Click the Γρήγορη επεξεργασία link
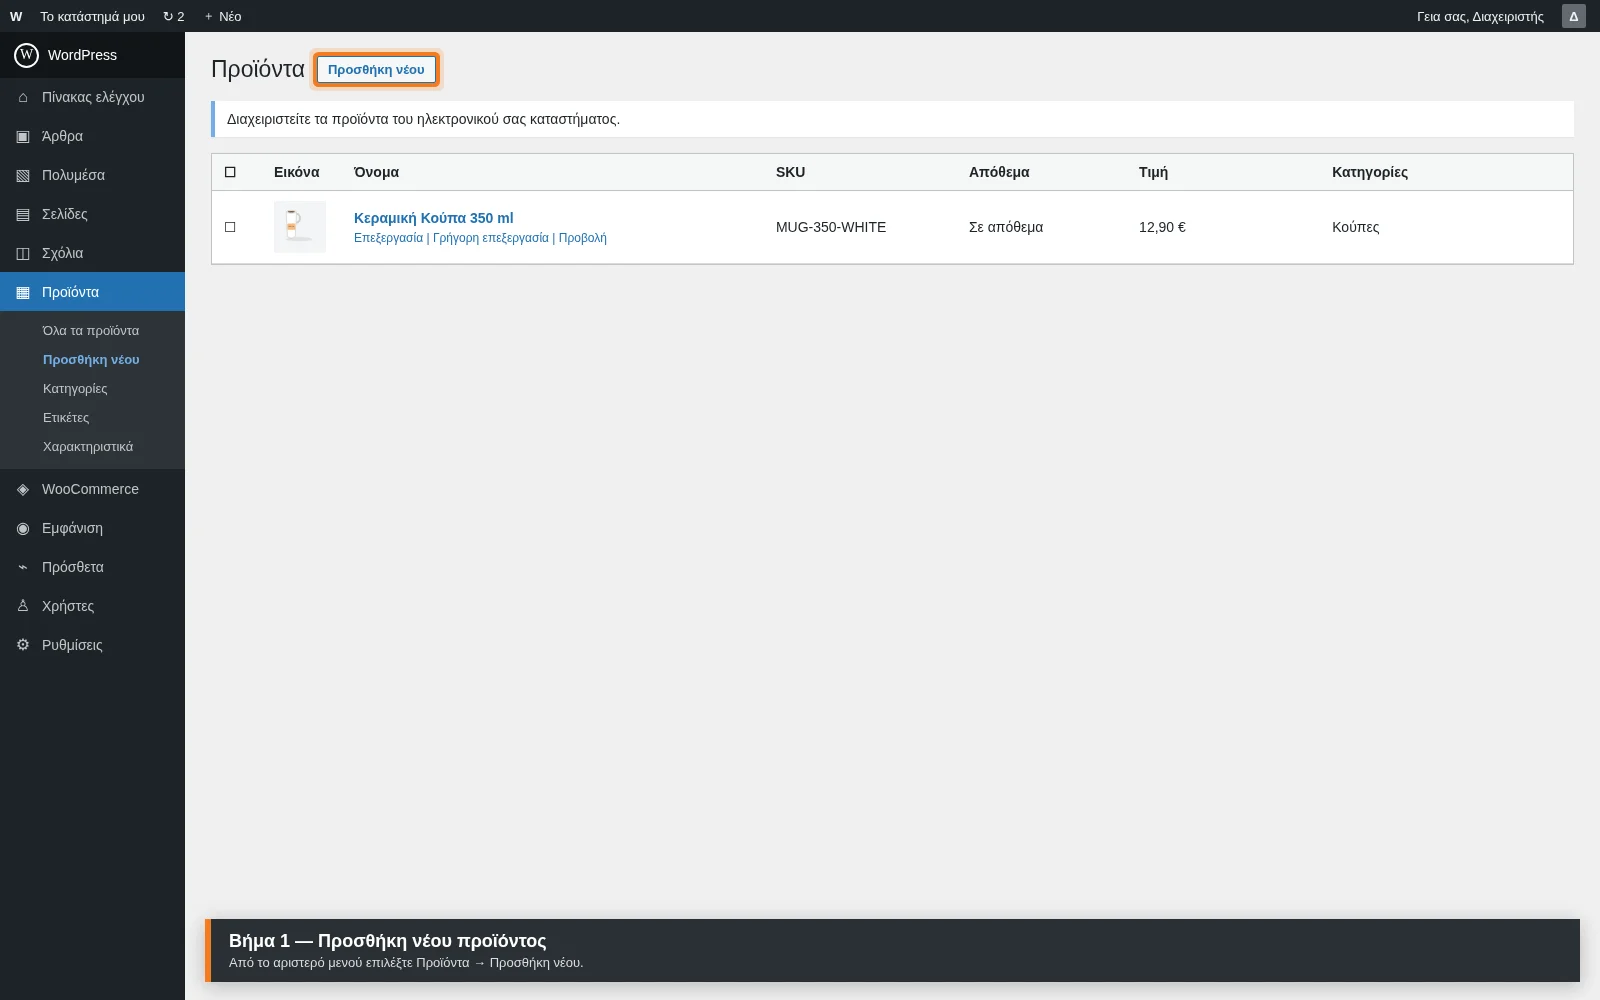This screenshot has height=1000, width=1600. (491, 238)
